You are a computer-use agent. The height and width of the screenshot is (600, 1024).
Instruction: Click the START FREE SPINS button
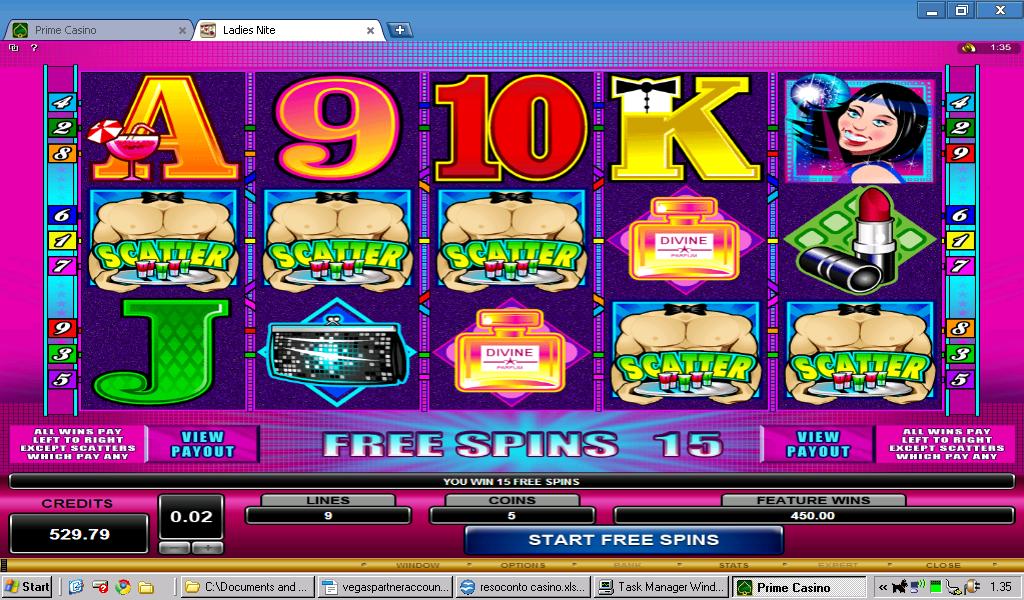coord(624,540)
